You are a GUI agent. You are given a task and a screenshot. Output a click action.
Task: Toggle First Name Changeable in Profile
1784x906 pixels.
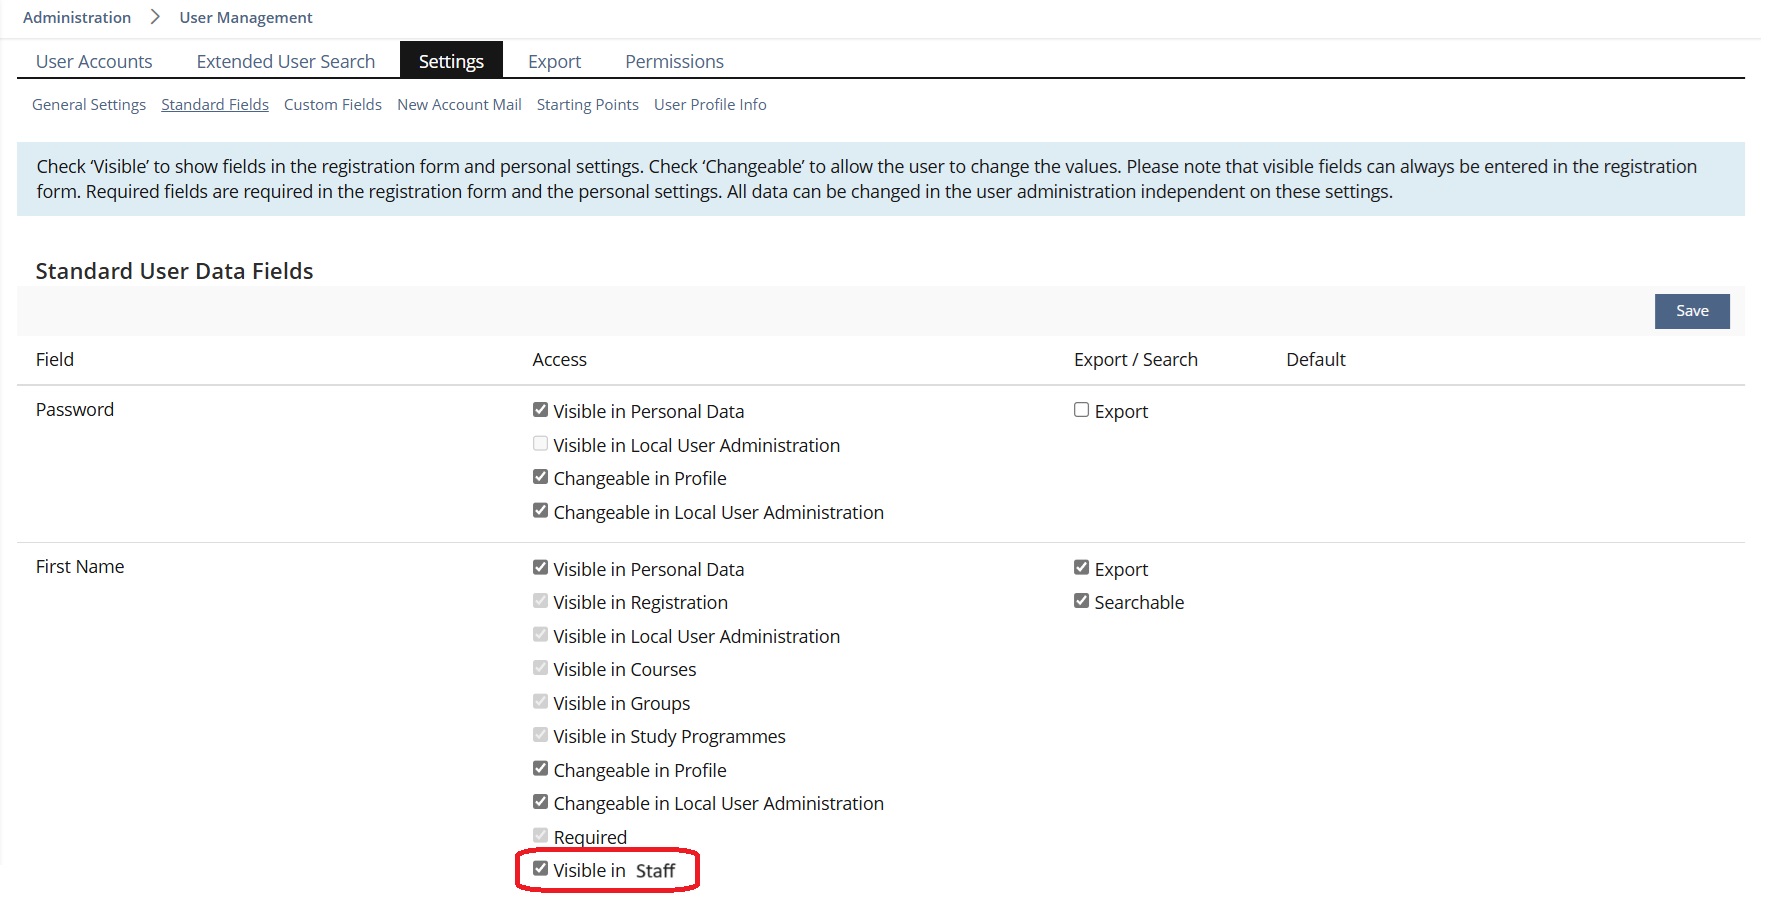coord(541,769)
